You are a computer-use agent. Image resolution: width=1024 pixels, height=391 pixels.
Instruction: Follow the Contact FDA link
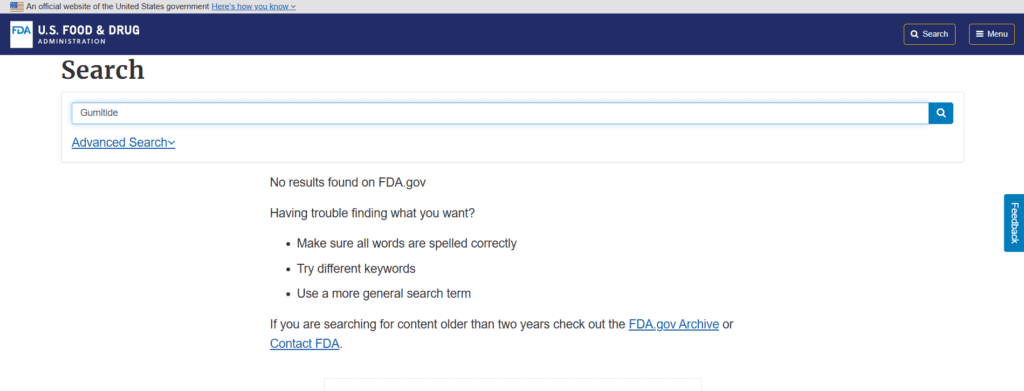305,344
